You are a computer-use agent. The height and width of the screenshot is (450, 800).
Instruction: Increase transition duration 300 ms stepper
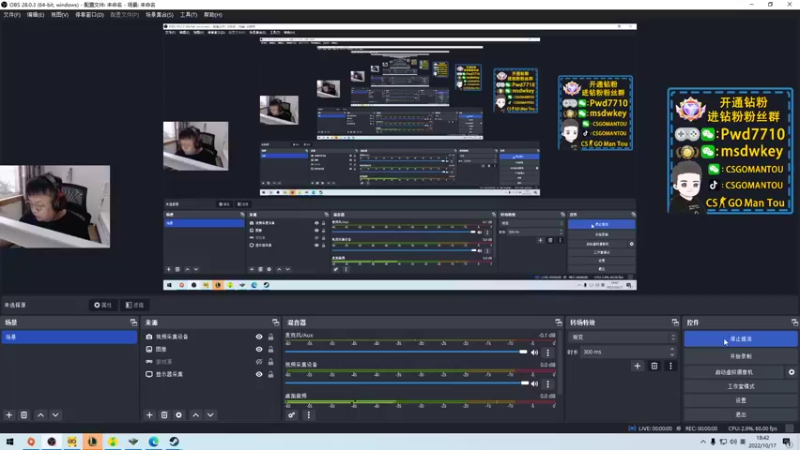pyautogui.click(x=672, y=349)
